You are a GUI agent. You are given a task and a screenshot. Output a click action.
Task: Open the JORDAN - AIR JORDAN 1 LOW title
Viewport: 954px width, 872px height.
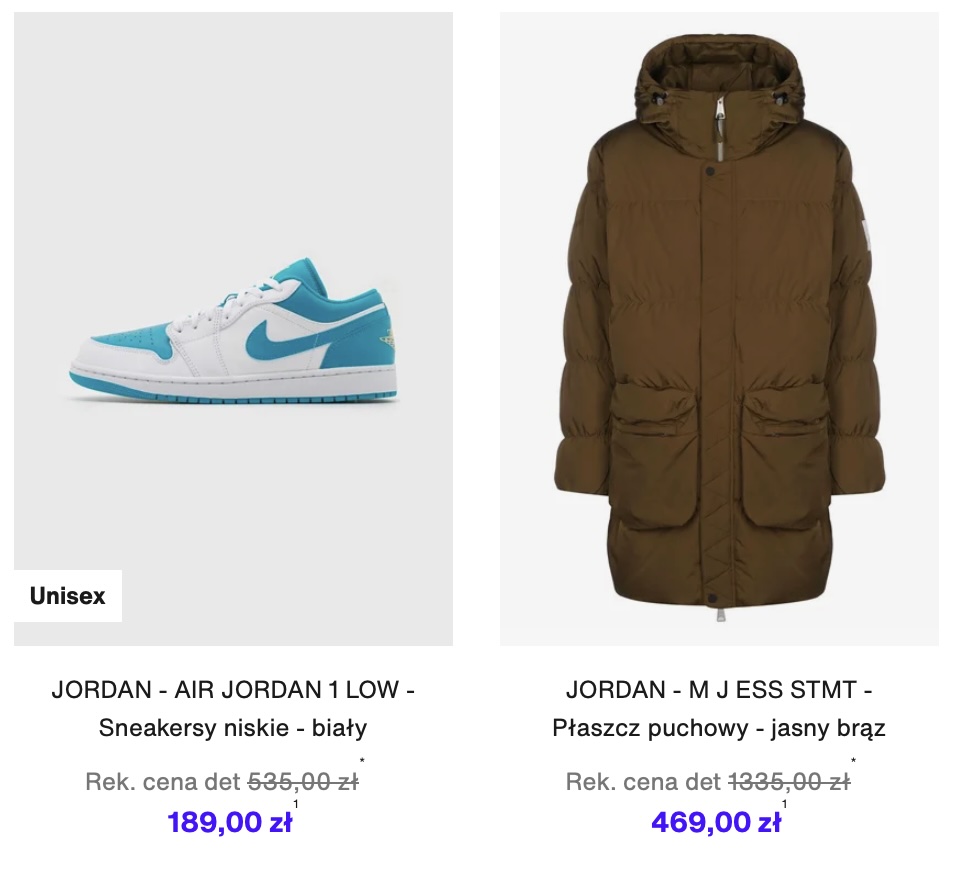(233, 690)
